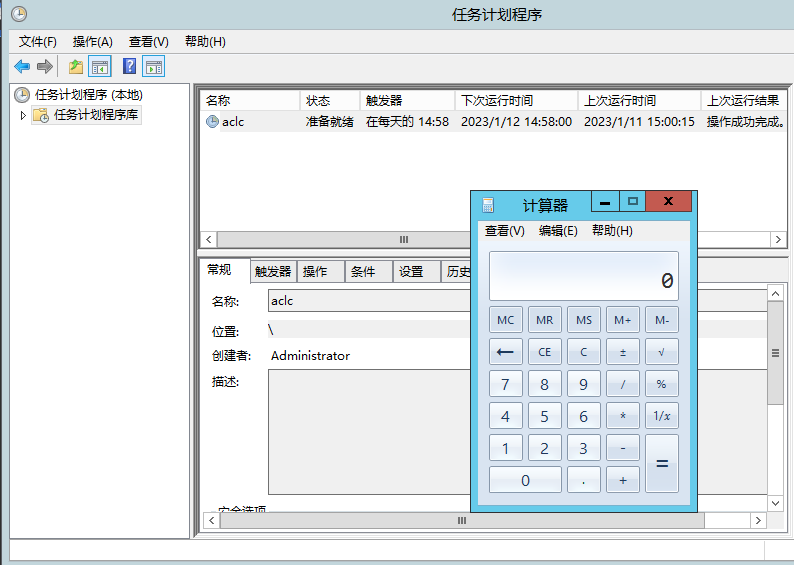The image size is (794, 565).
Task: Click the details pane scroll left arrow
Action: pos(212,520)
